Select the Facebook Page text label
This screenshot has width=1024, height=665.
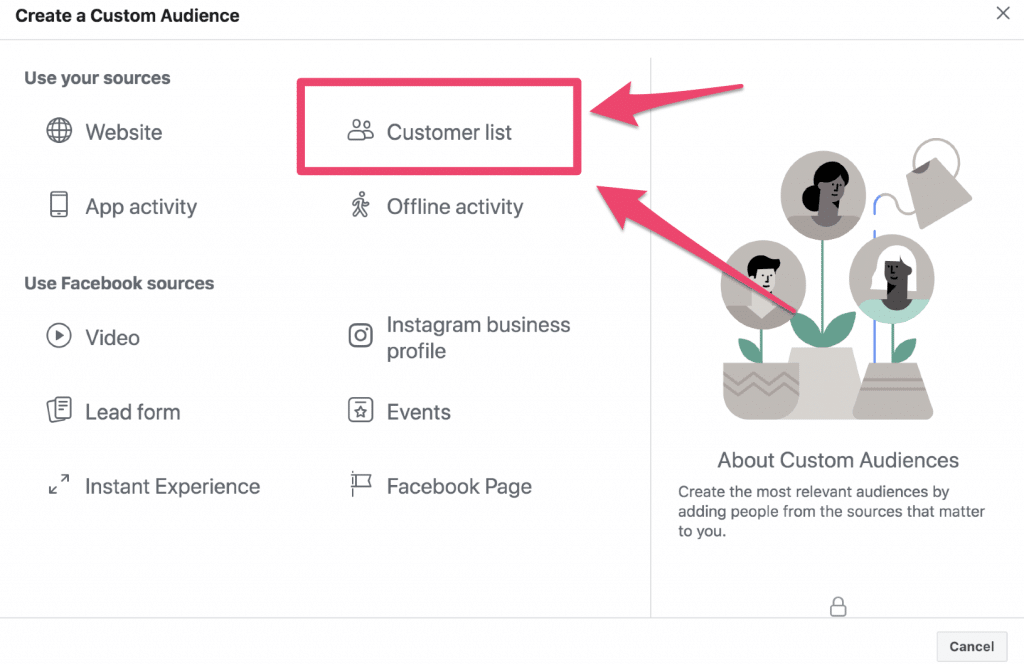pos(459,487)
